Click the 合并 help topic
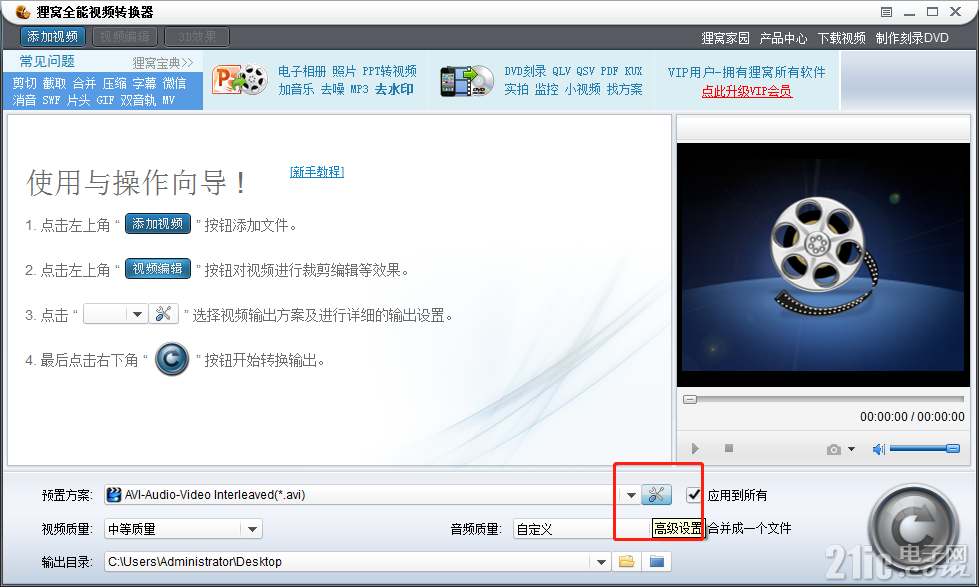 point(84,83)
